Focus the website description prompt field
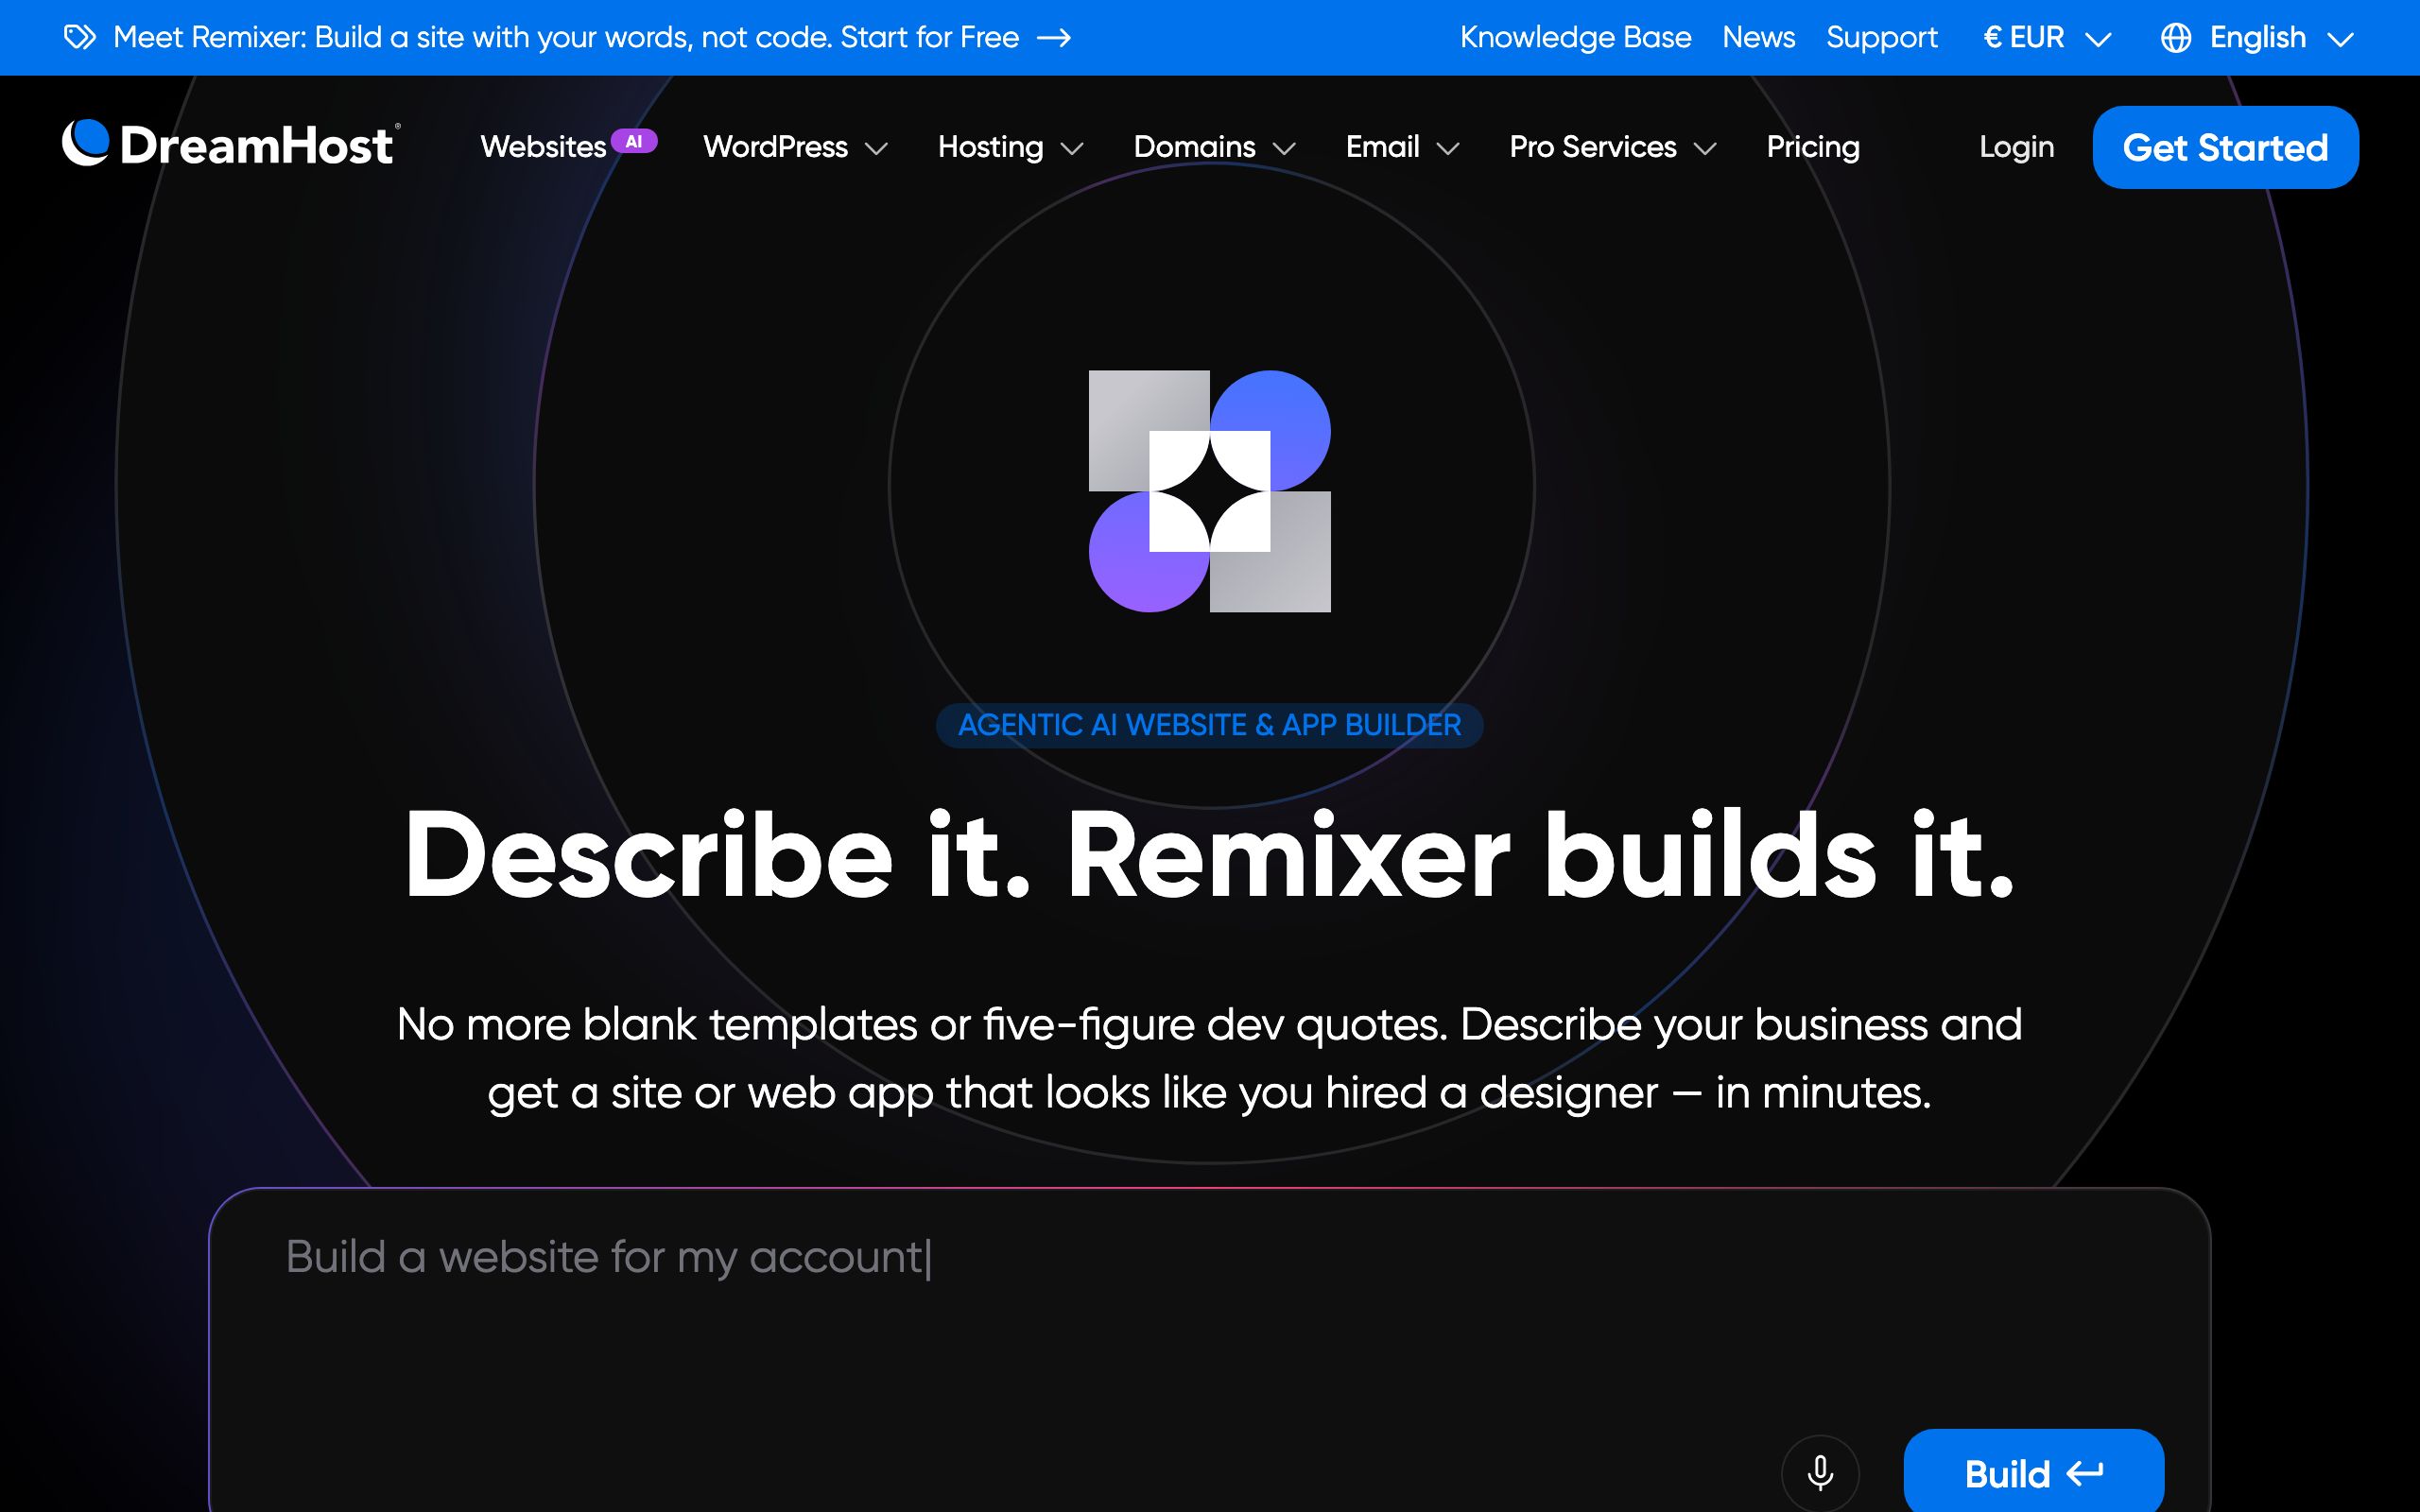This screenshot has width=2420, height=1512. click(x=1209, y=1350)
